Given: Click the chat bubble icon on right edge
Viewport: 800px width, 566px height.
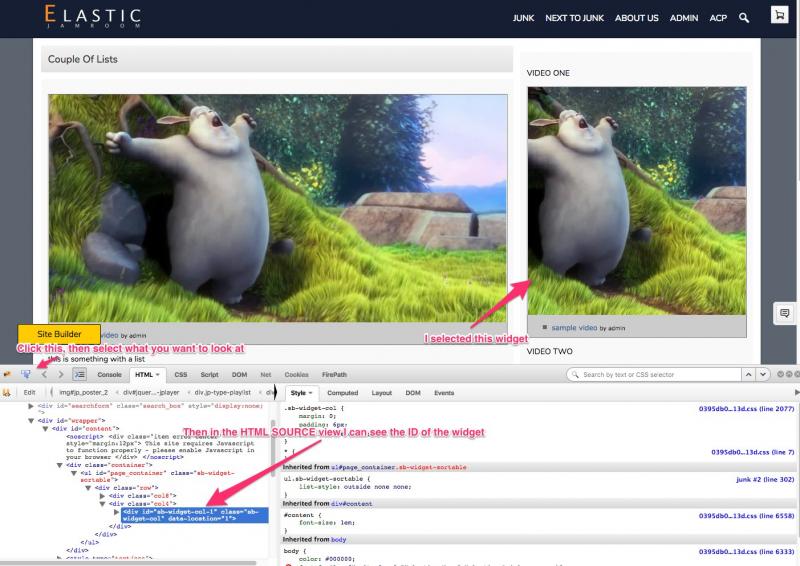Looking at the screenshot, I should click(785, 314).
